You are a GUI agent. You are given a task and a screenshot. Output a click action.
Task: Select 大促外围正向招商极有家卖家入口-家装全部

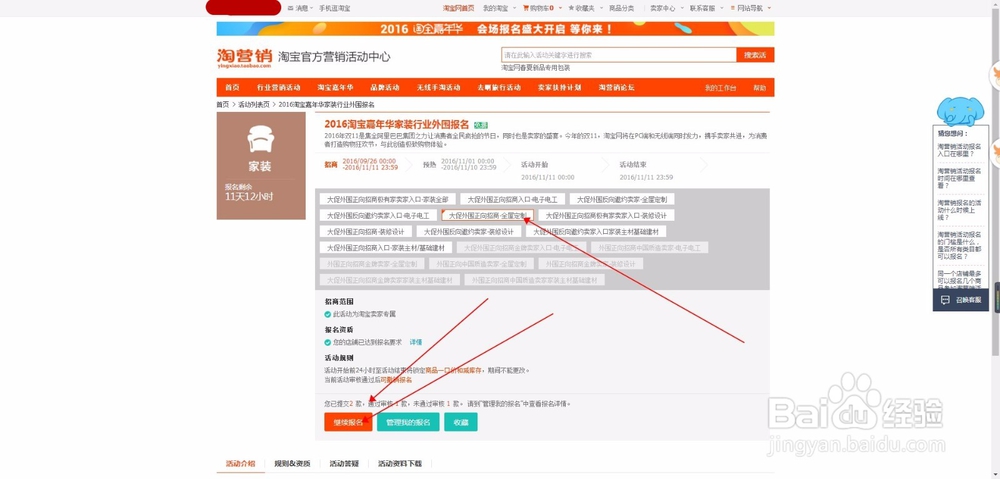click(388, 200)
